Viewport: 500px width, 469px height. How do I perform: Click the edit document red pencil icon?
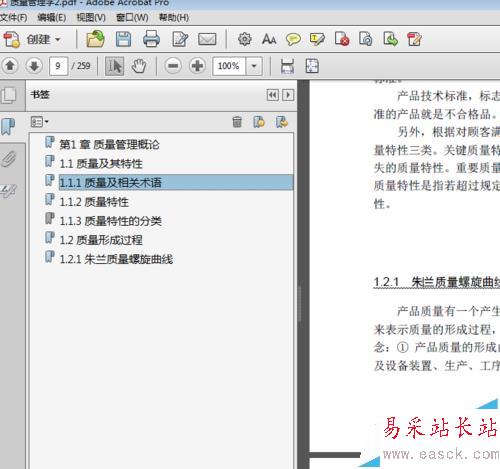414,39
